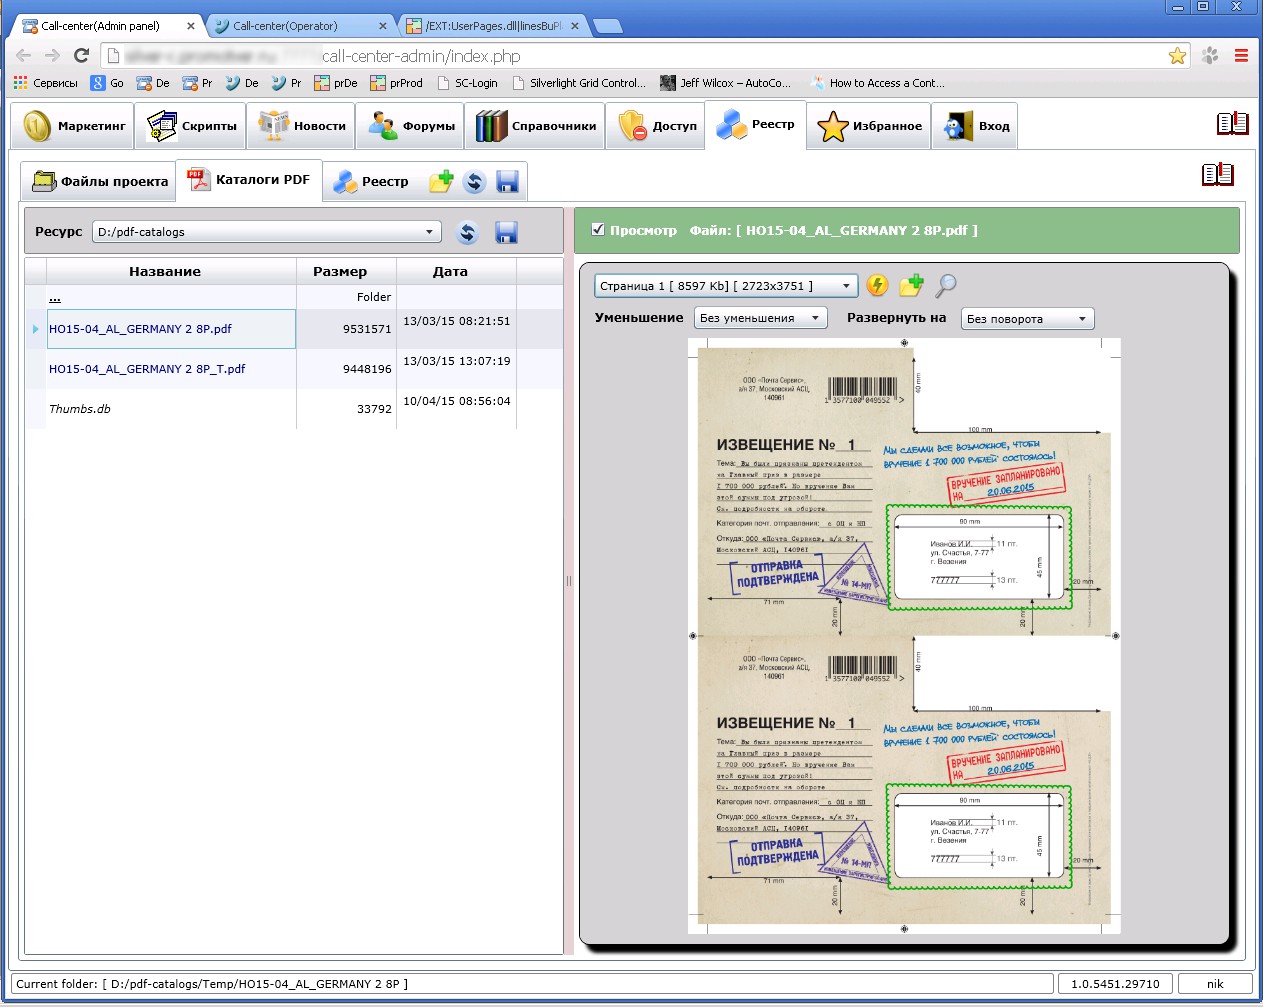
Task: Sort by the Размер column header
Action: coord(346,271)
